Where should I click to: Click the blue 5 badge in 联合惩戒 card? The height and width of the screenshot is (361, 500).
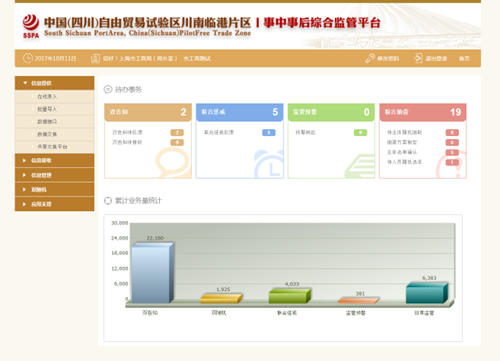[269, 133]
